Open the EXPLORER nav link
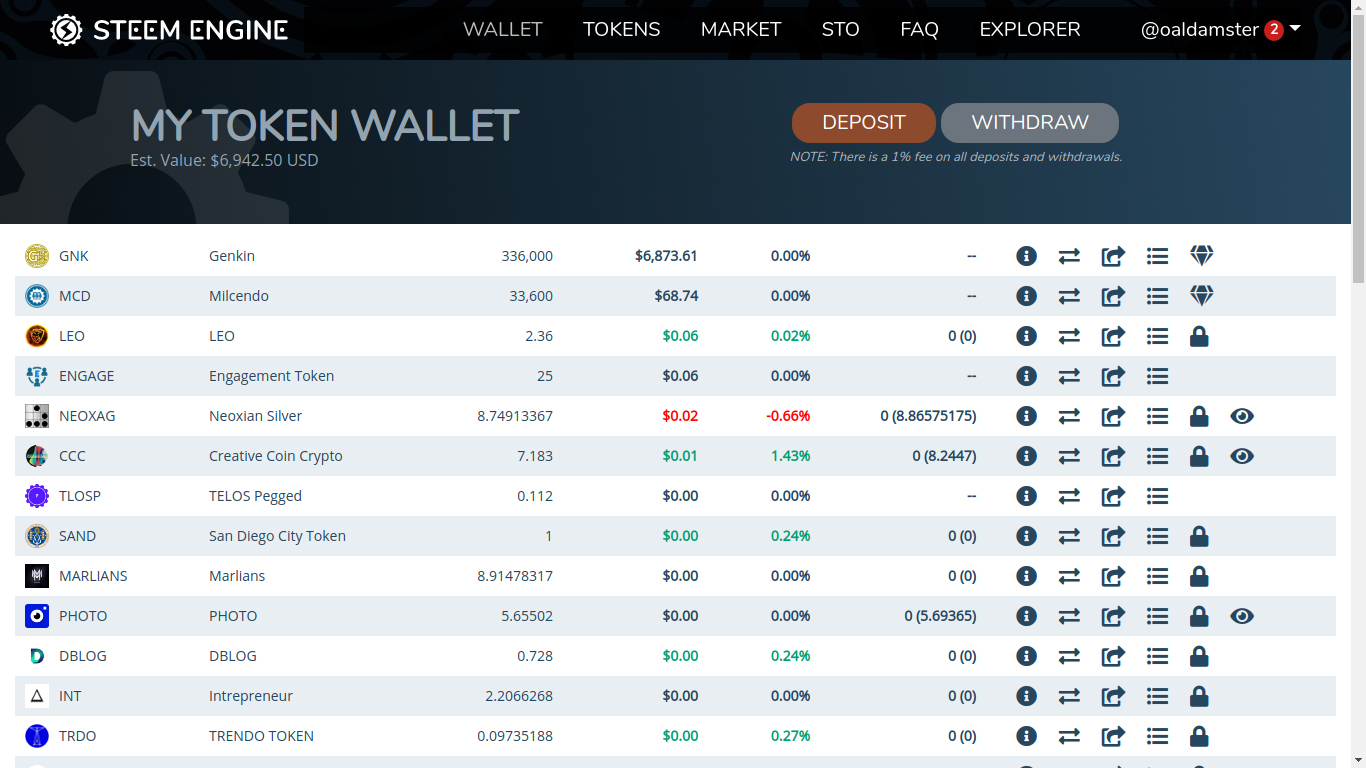1366x768 pixels. tap(1030, 30)
